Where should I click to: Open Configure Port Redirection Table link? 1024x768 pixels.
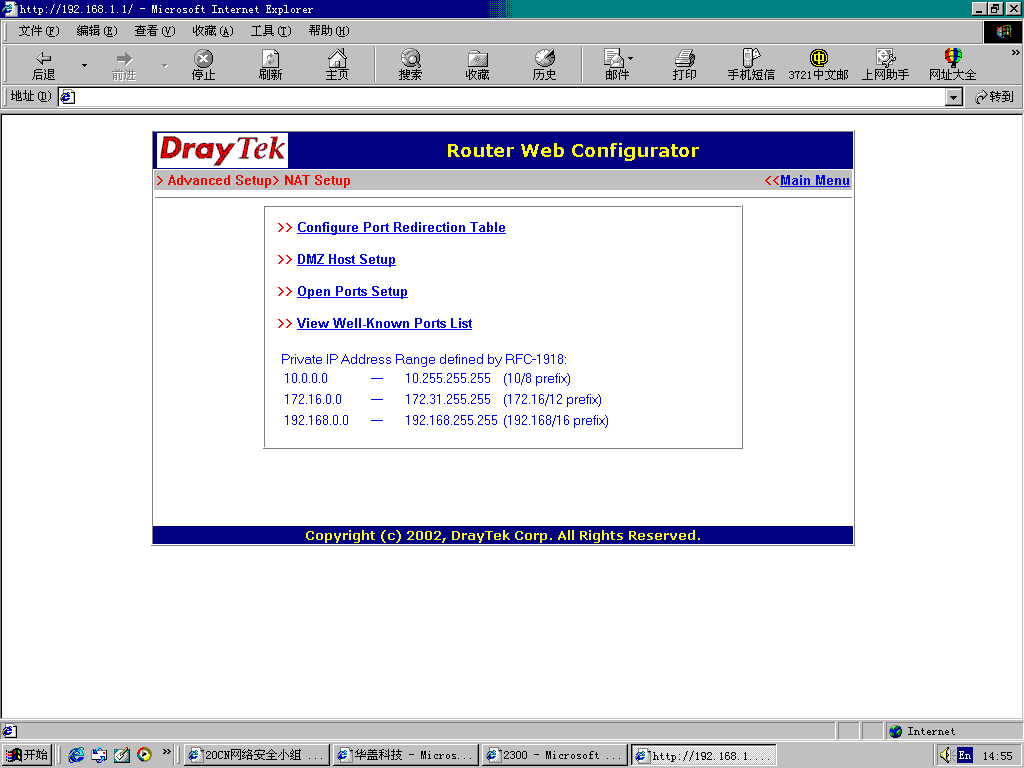click(401, 227)
